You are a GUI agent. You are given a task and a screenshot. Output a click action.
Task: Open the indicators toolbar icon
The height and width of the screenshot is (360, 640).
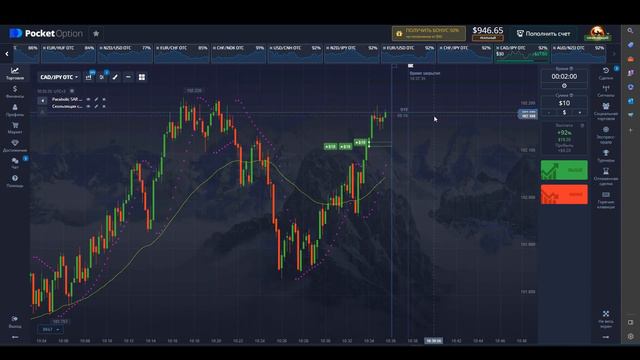(102, 77)
